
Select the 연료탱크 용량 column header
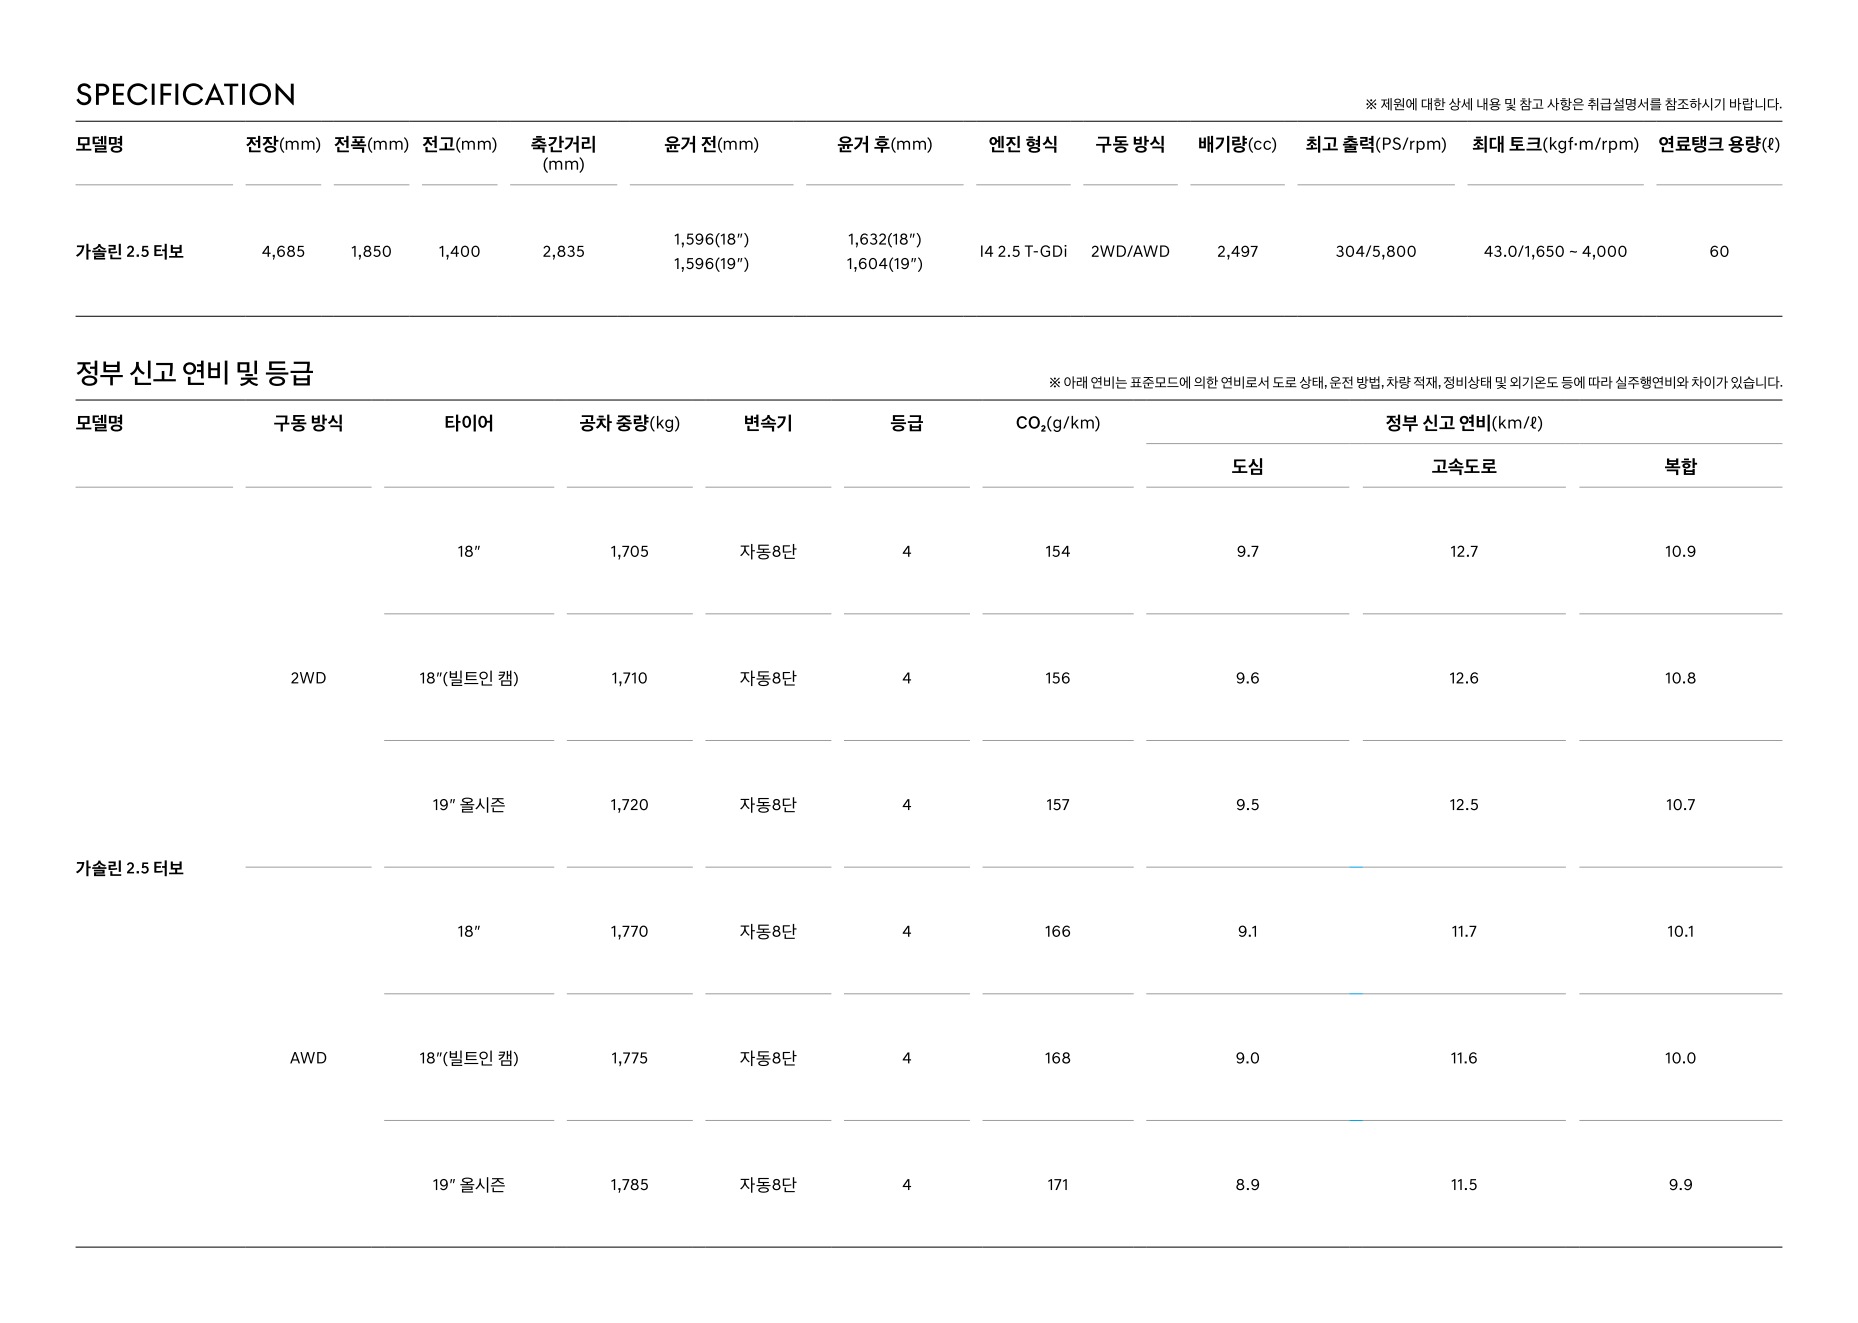[x=1718, y=145]
